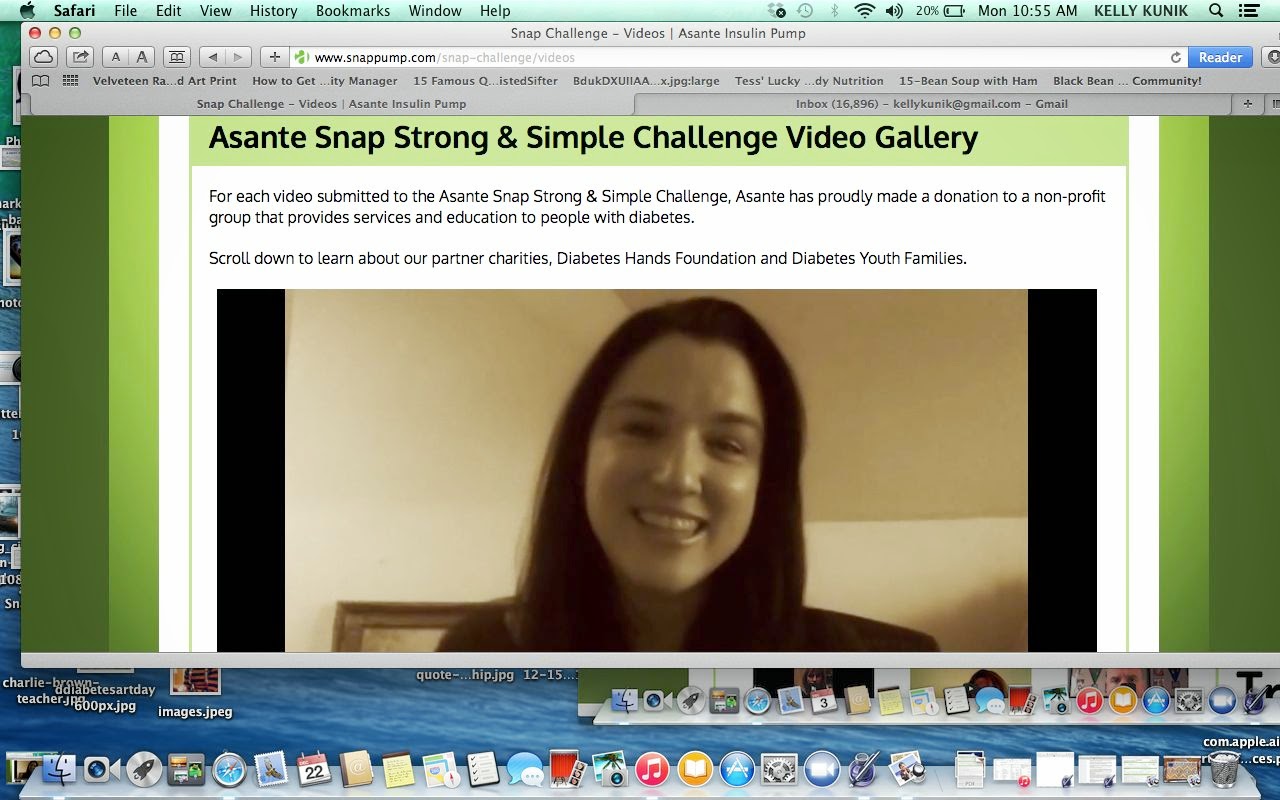Open the Trash in the Dock
1280x800 pixels.
pos(1224,769)
